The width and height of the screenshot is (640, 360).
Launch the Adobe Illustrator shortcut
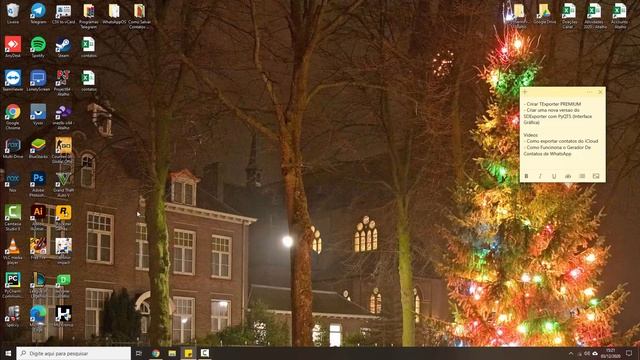pyautogui.click(x=38, y=218)
